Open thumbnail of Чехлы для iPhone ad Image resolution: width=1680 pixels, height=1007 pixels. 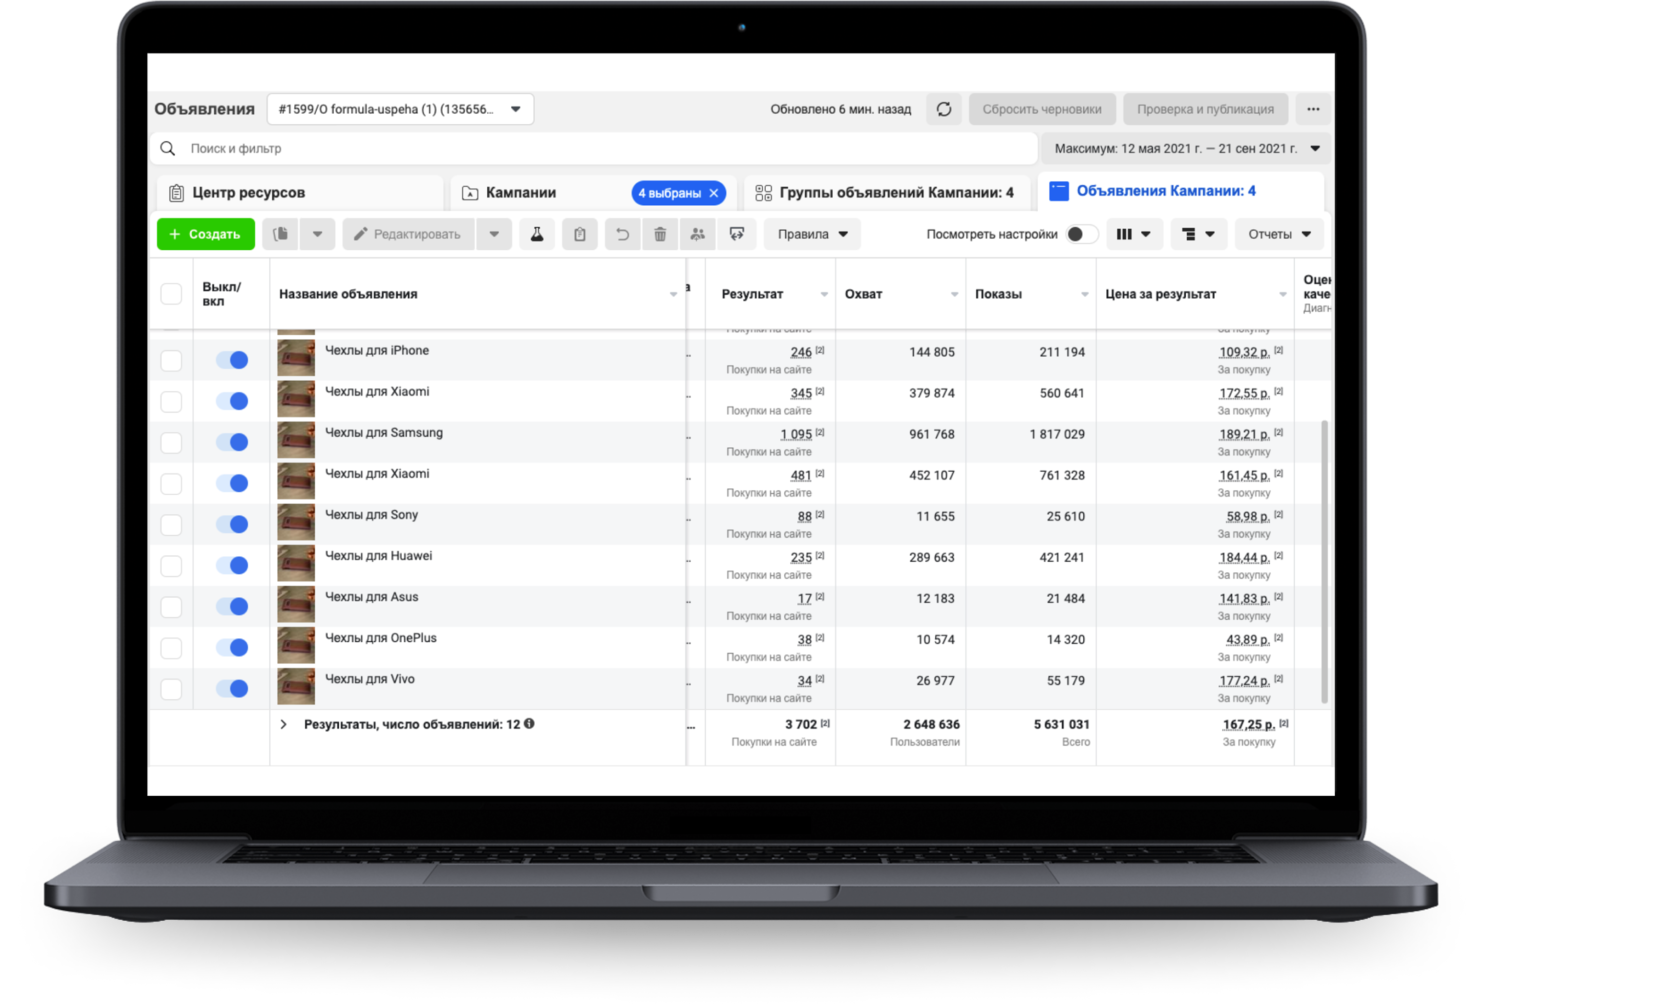coord(296,358)
